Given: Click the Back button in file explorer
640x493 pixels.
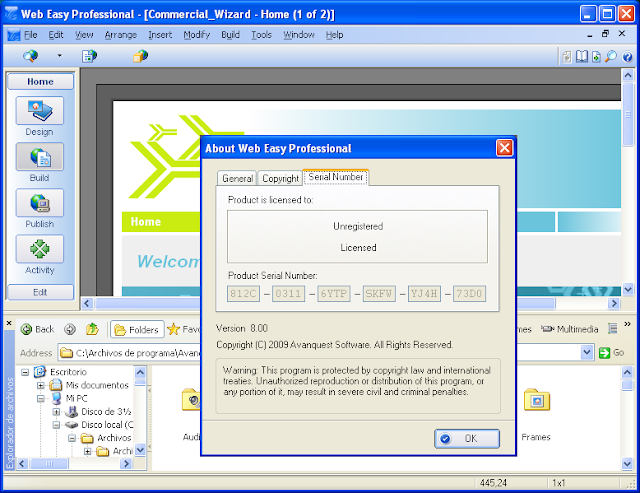Looking at the screenshot, I should [x=37, y=329].
